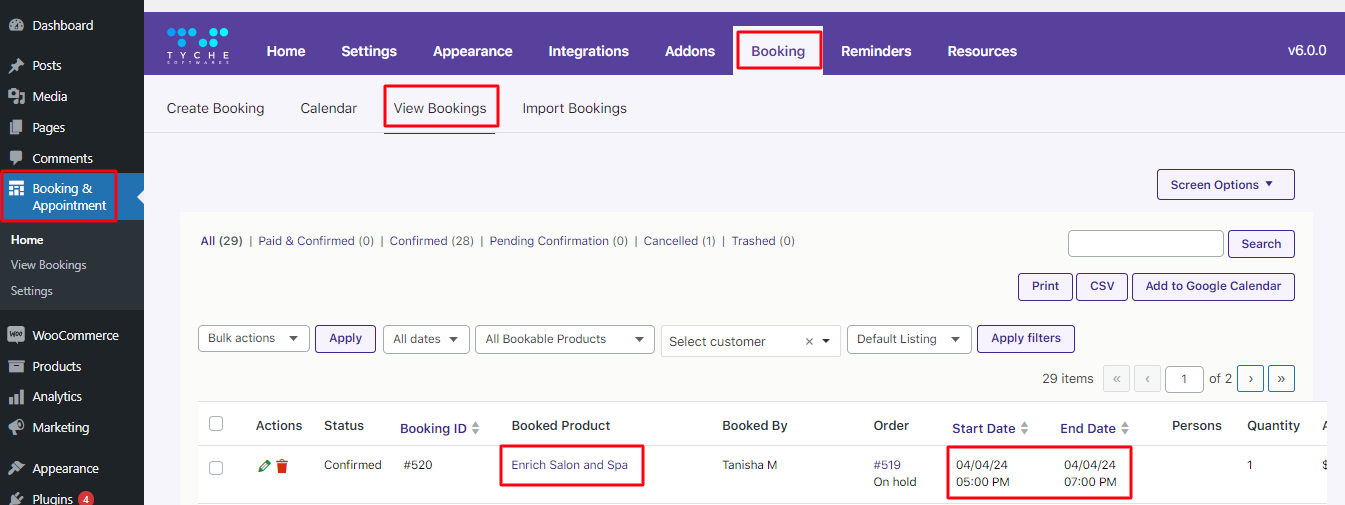Image resolution: width=1345 pixels, height=505 pixels.
Task: Switch to Create Booking sub-tab
Action: coord(216,108)
